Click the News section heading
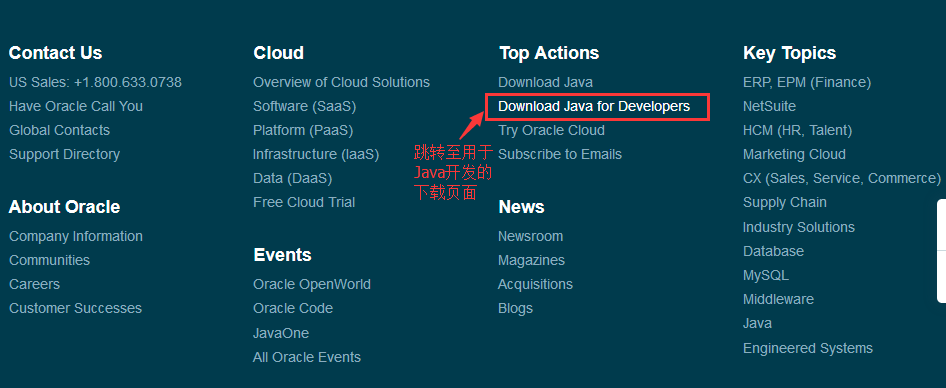This screenshot has width=946, height=388. [521, 207]
